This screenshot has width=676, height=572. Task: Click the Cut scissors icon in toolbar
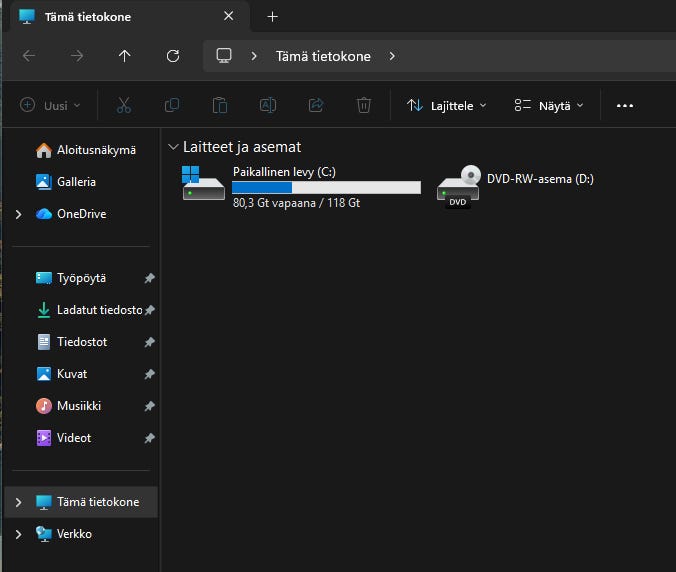[x=124, y=105]
